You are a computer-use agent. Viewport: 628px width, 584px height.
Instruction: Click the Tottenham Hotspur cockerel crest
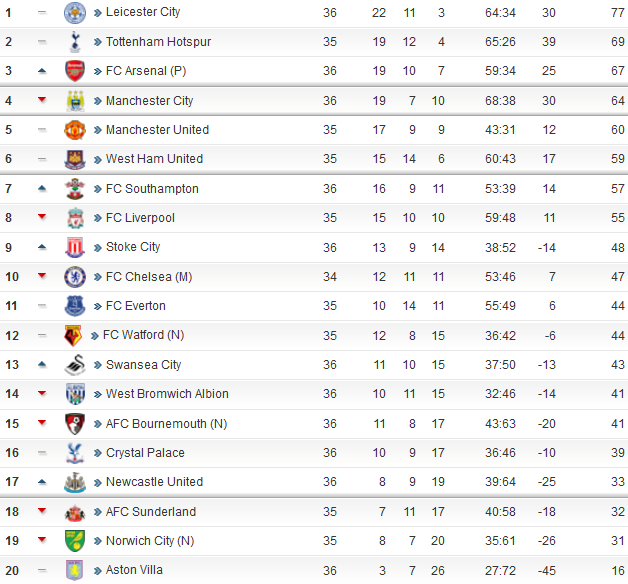point(75,42)
